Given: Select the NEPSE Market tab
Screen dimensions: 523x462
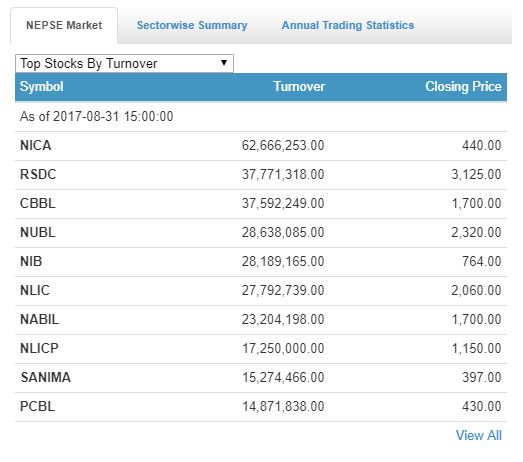Looking at the screenshot, I should point(64,25).
